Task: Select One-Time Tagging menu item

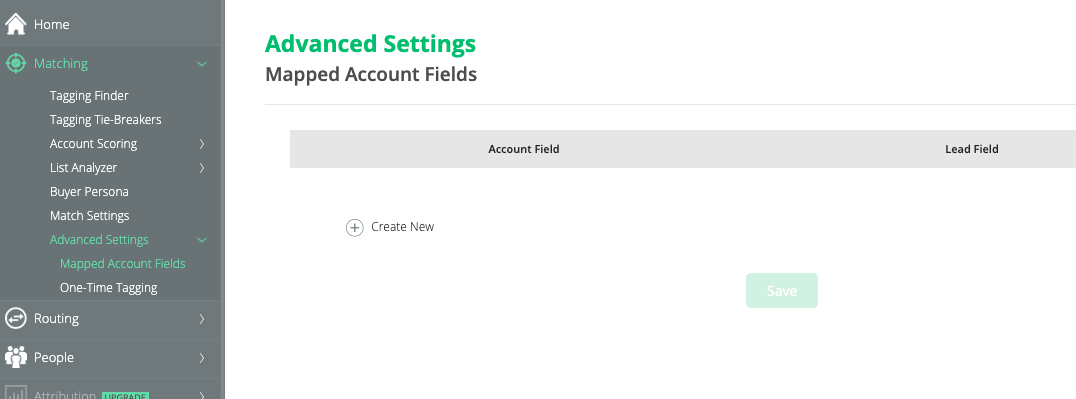Action: click(108, 288)
